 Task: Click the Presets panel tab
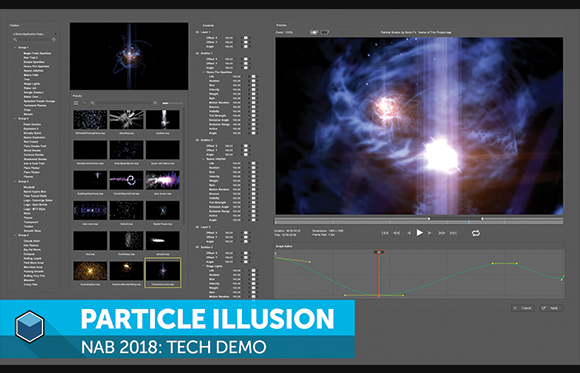[77, 96]
